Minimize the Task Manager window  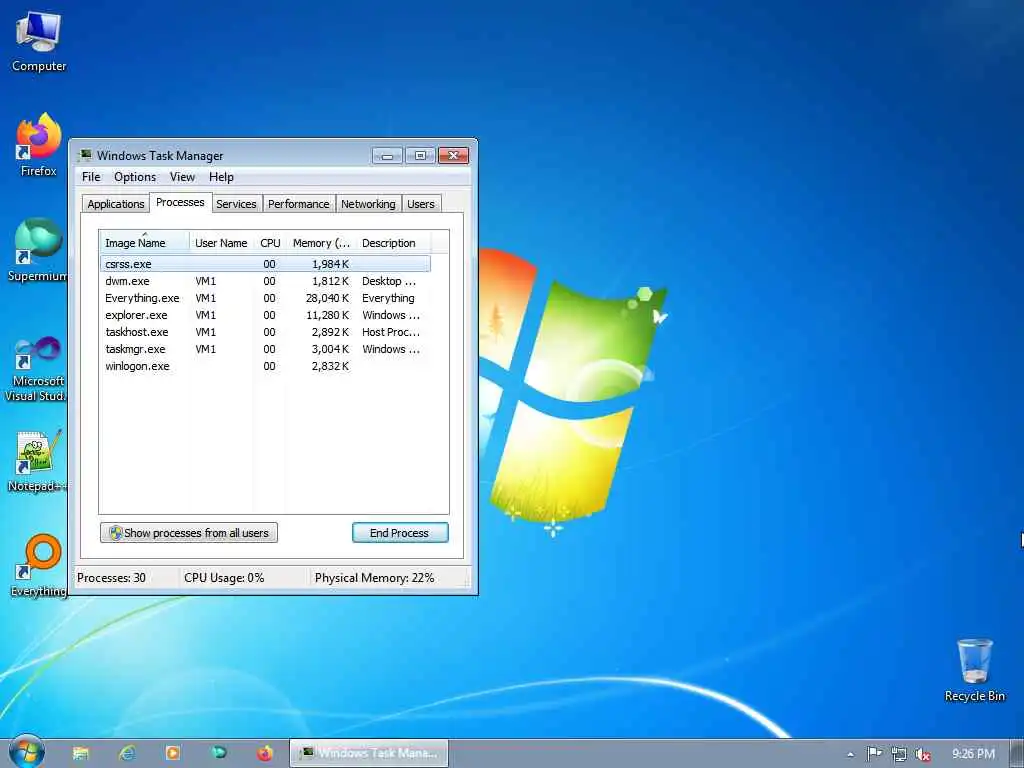click(x=387, y=155)
